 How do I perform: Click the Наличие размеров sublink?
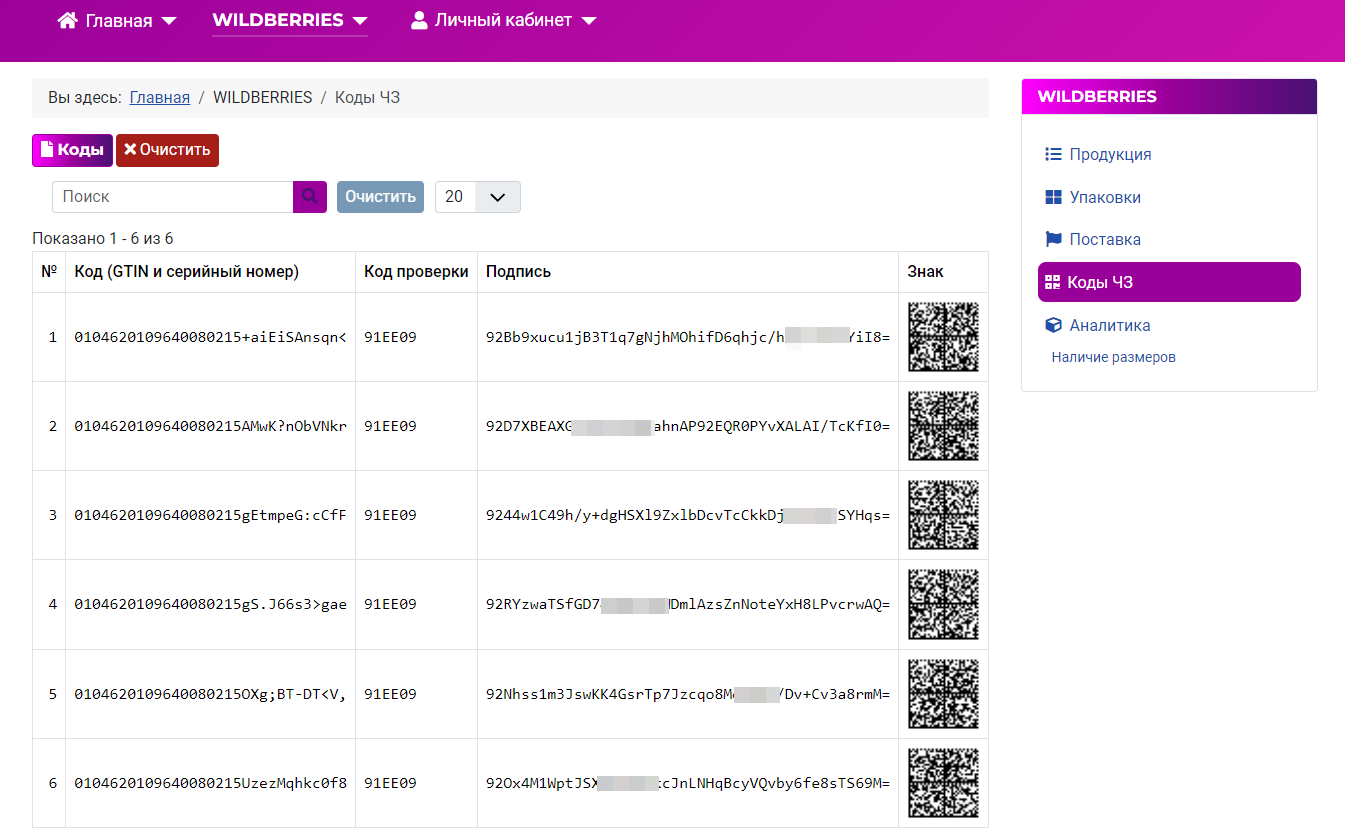pos(1113,357)
